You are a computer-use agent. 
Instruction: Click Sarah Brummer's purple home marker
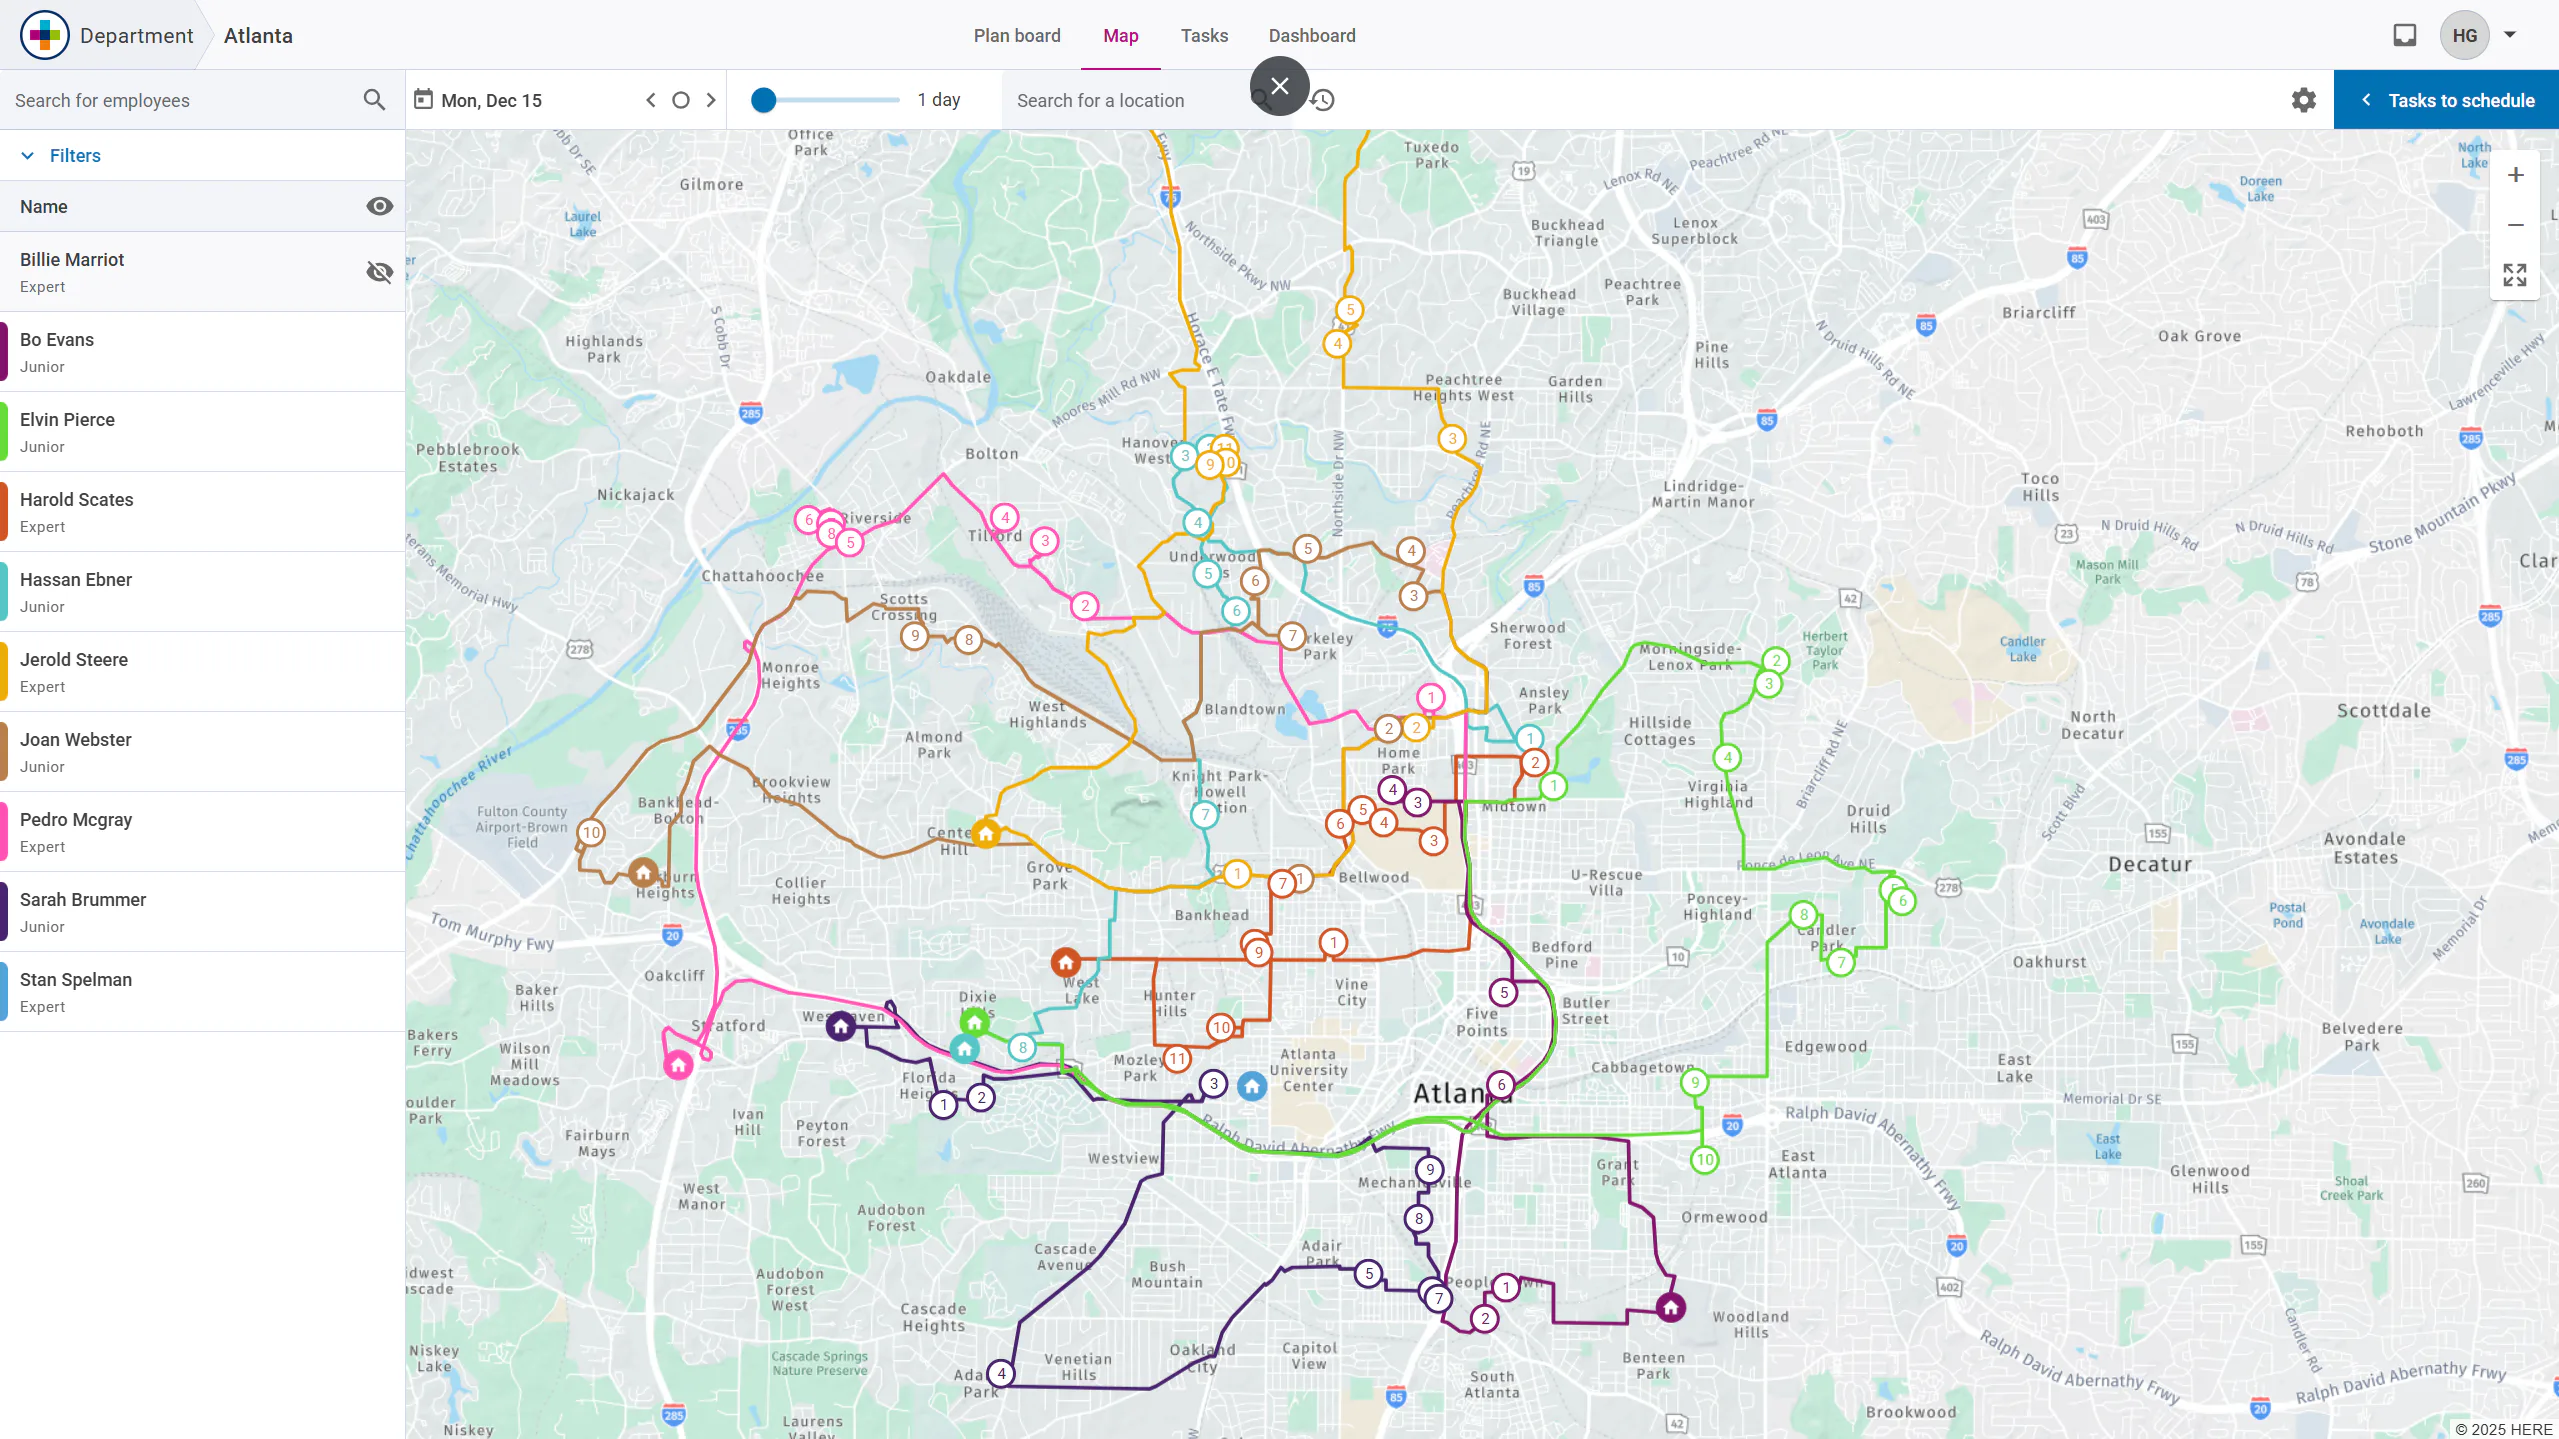pyautogui.click(x=841, y=1026)
